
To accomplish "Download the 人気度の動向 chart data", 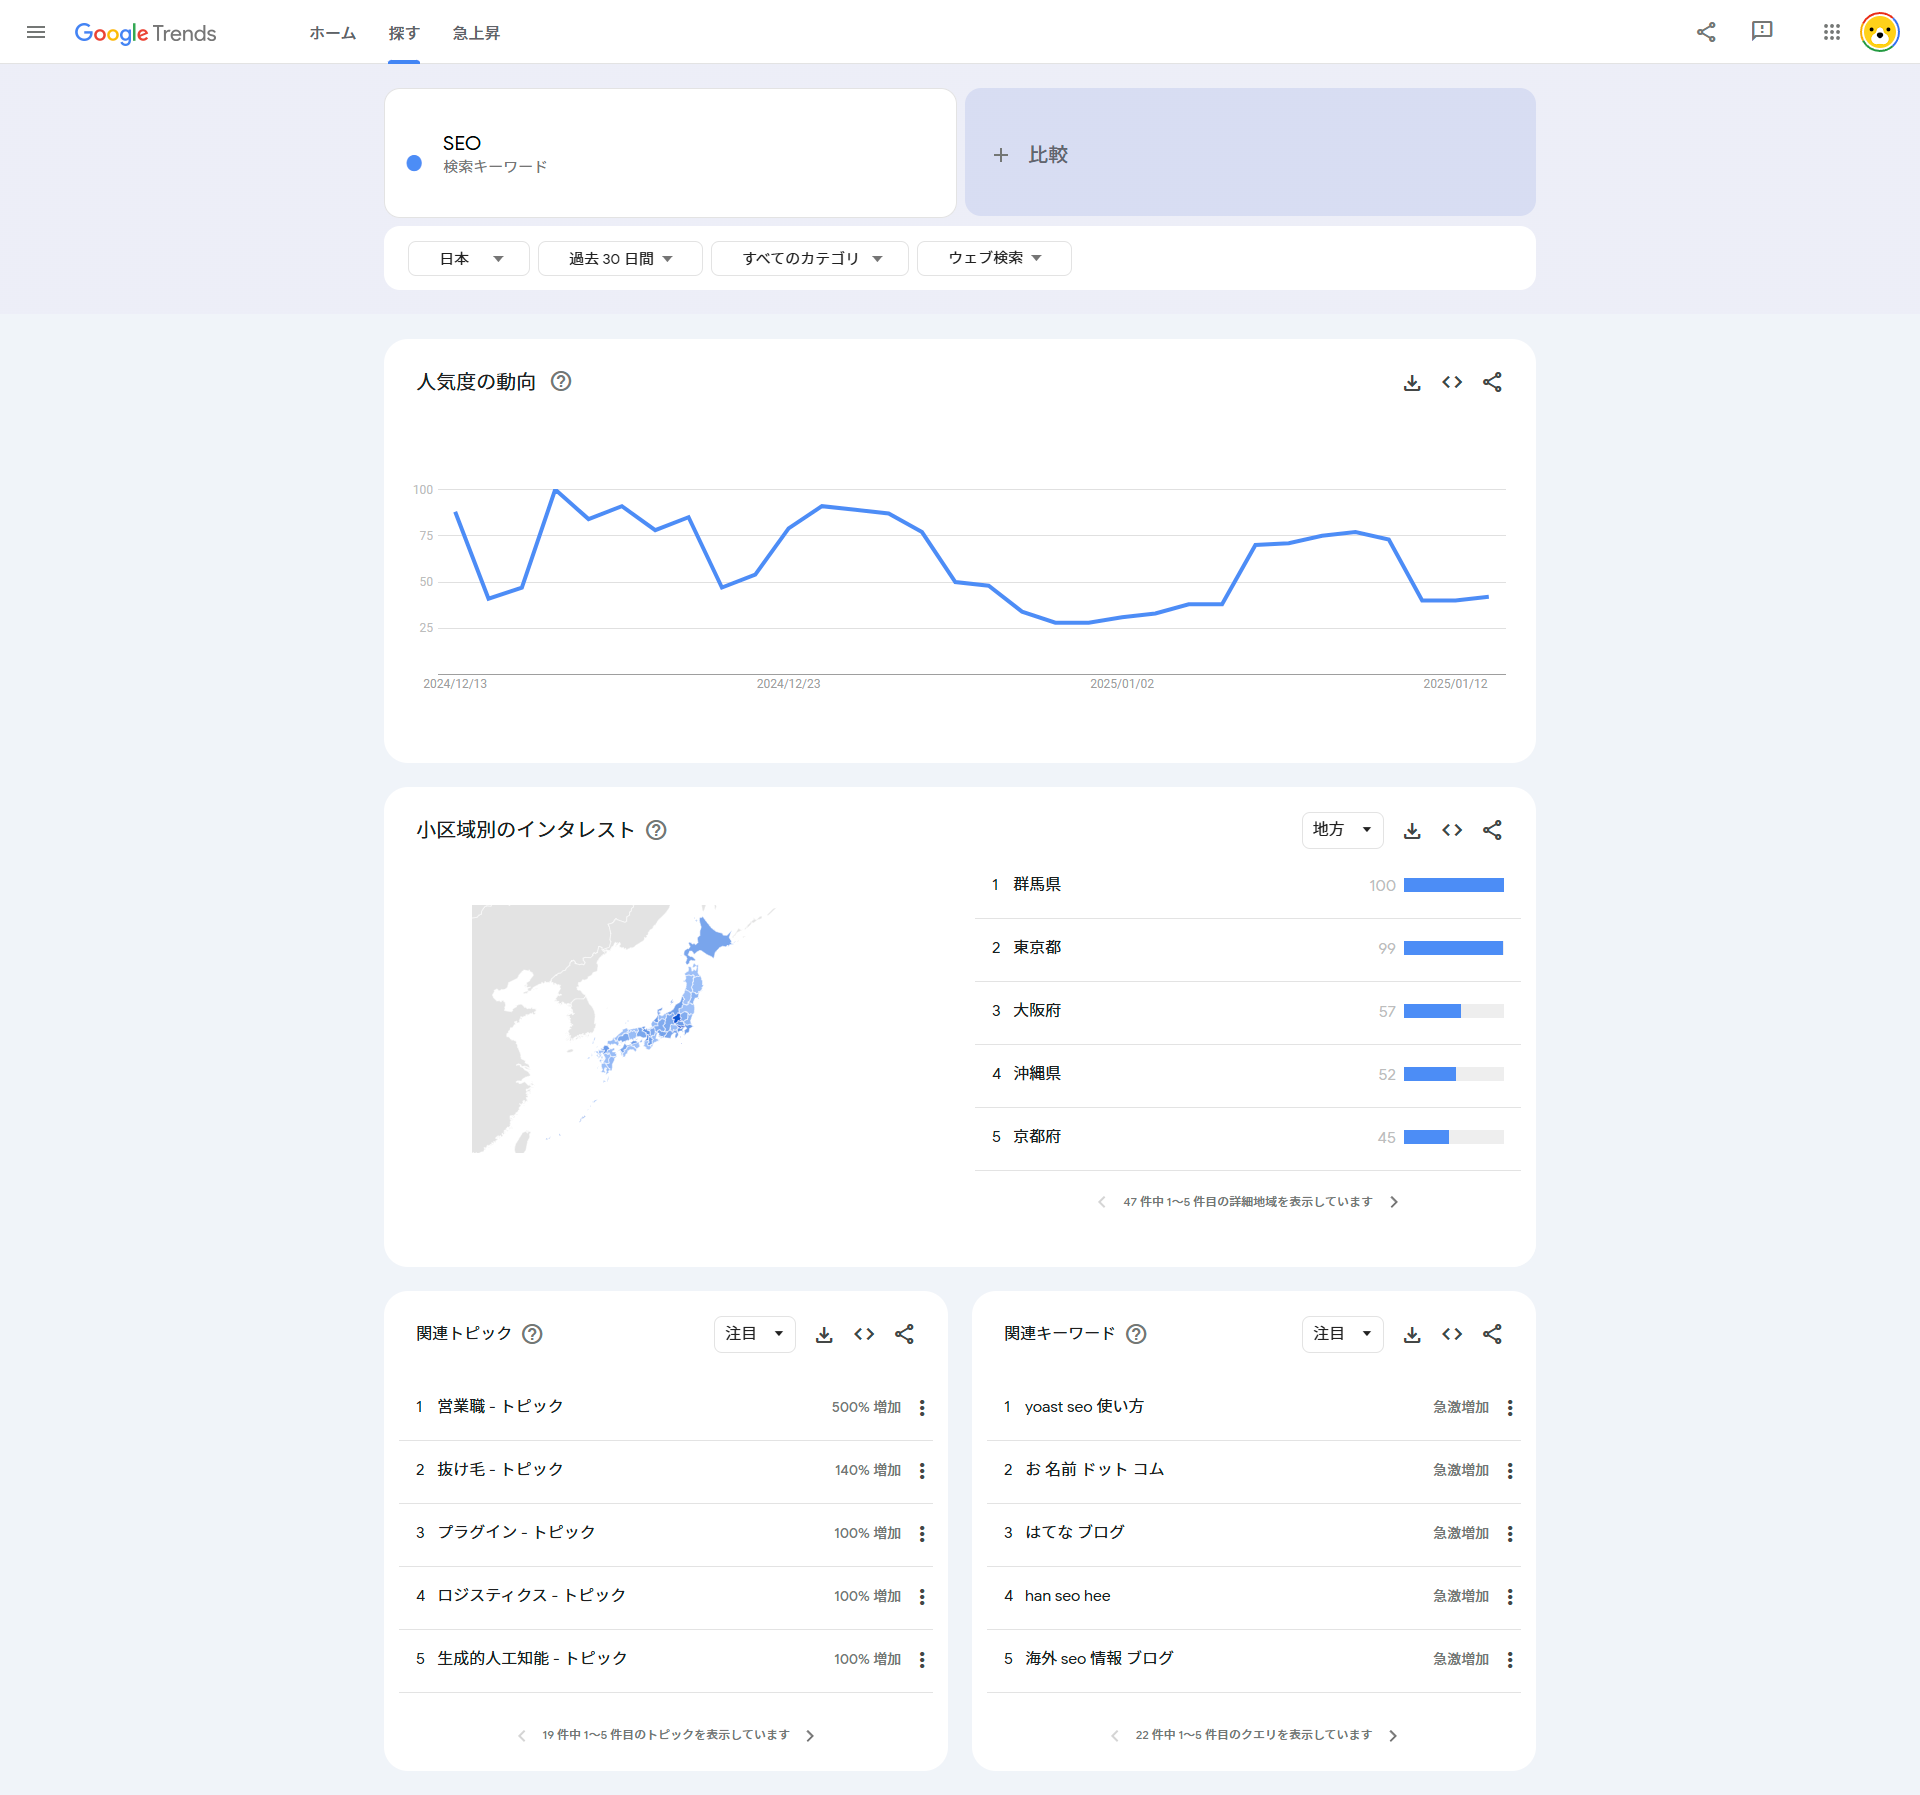I will (1412, 382).
